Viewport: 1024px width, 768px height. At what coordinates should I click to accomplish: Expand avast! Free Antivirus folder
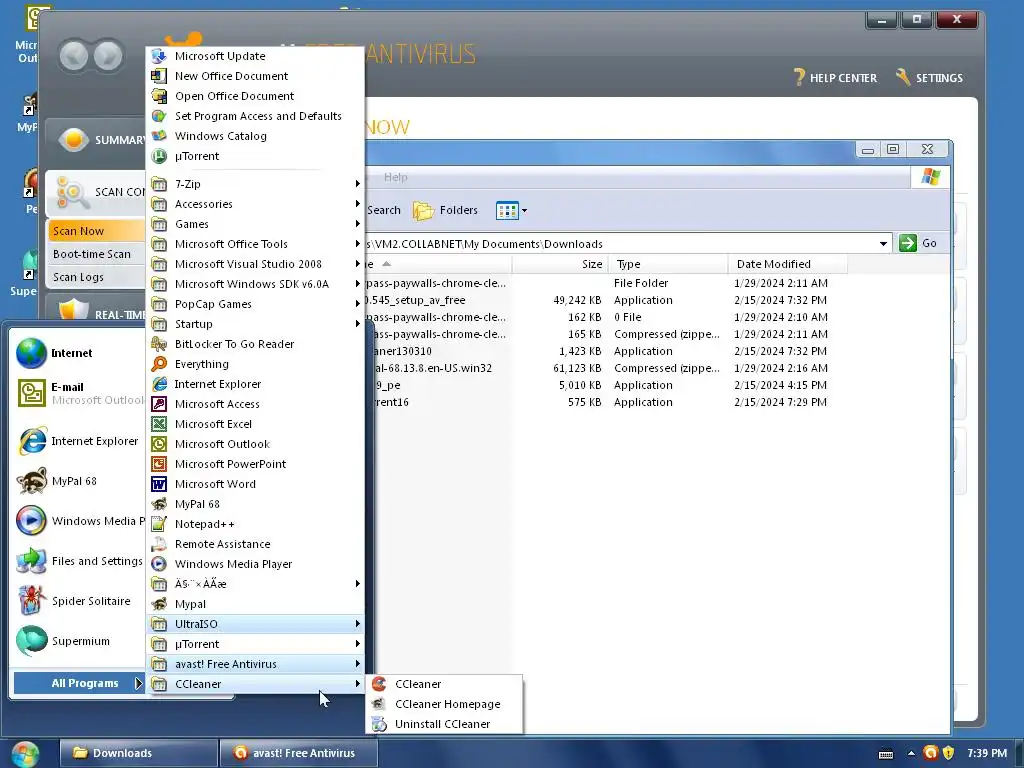click(x=255, y=664)
